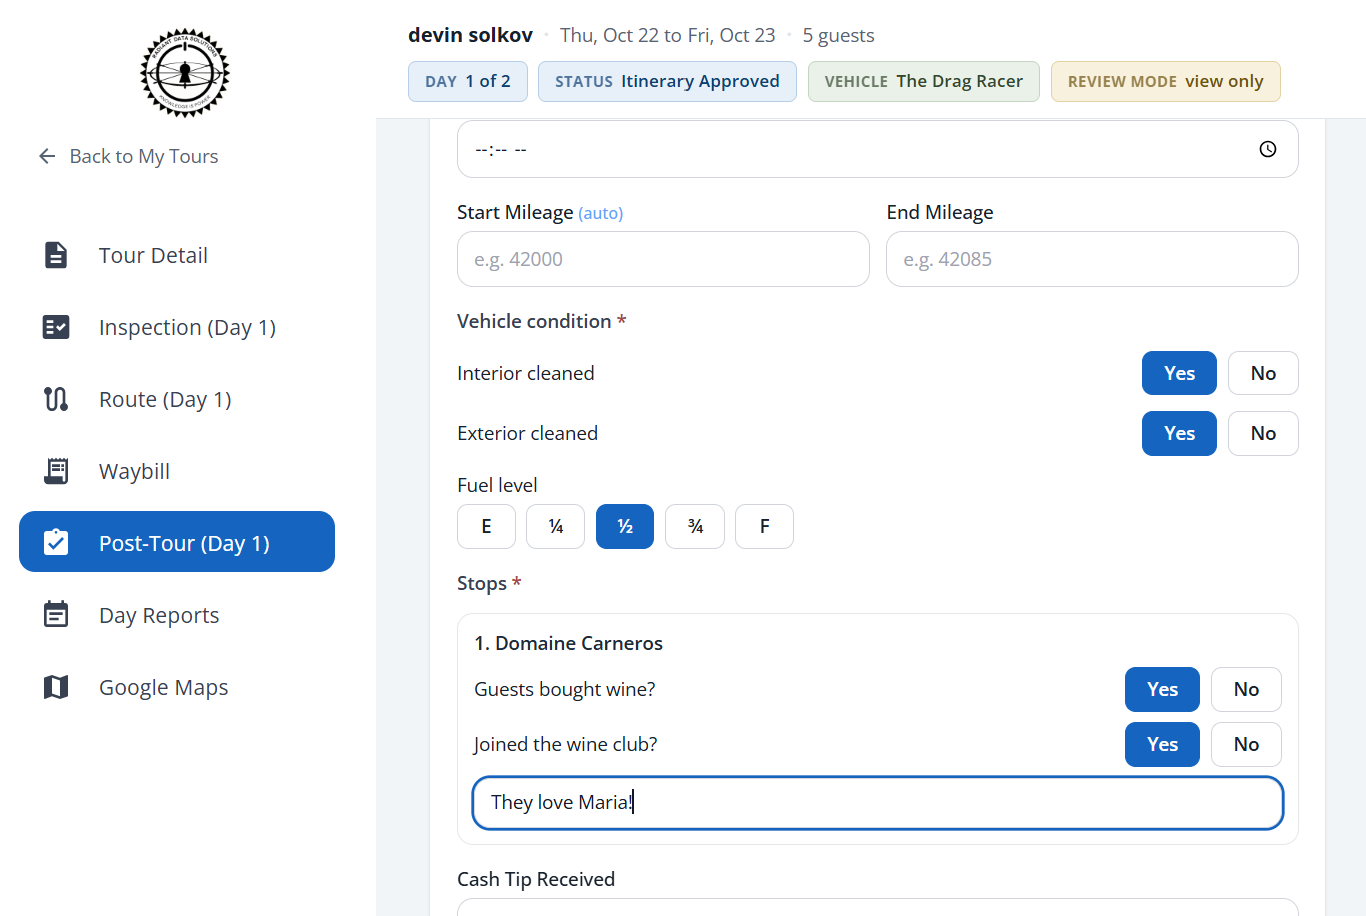Go to Inspection (Day 1)
Image resolution: width=1366 pixels, height=916 pixels.
tap(177, 327)
